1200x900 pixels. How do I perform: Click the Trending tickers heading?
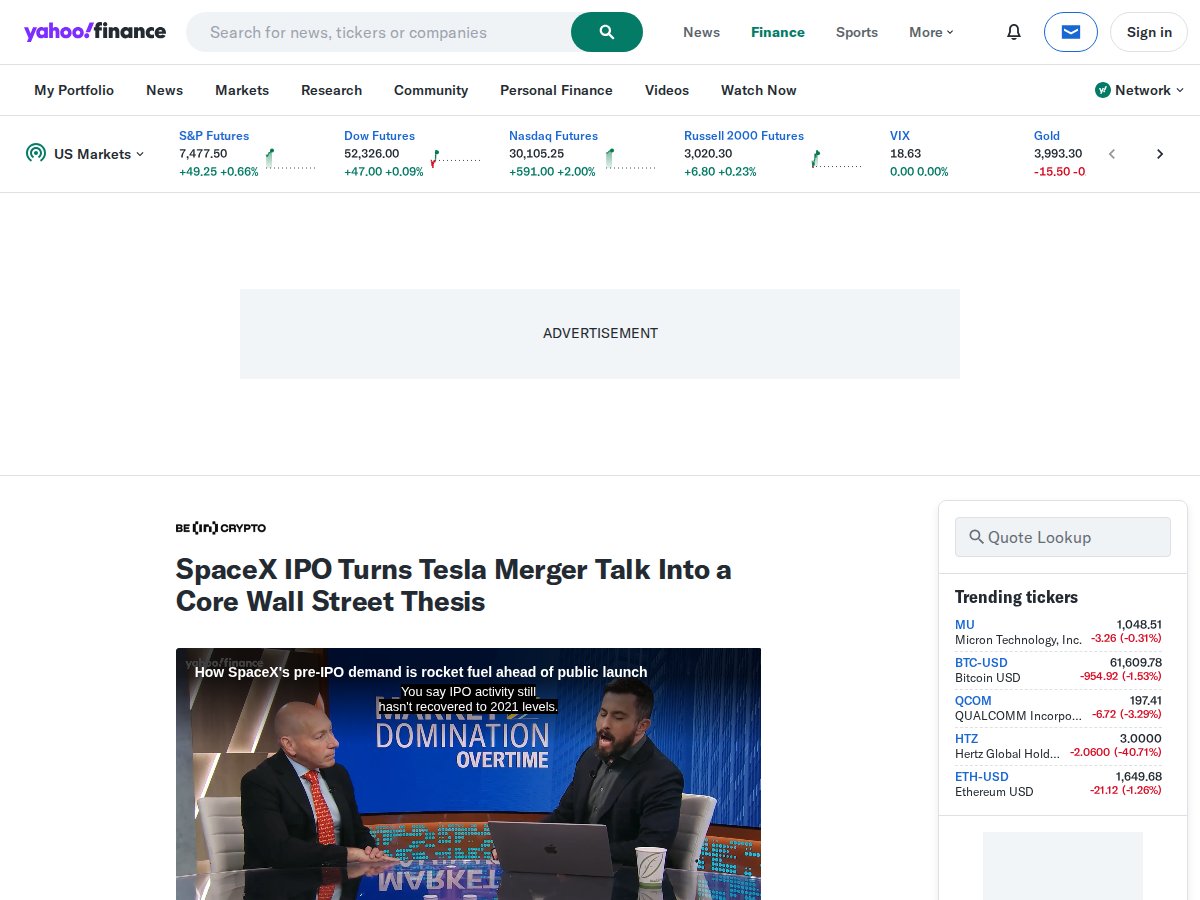point(1016,597)
